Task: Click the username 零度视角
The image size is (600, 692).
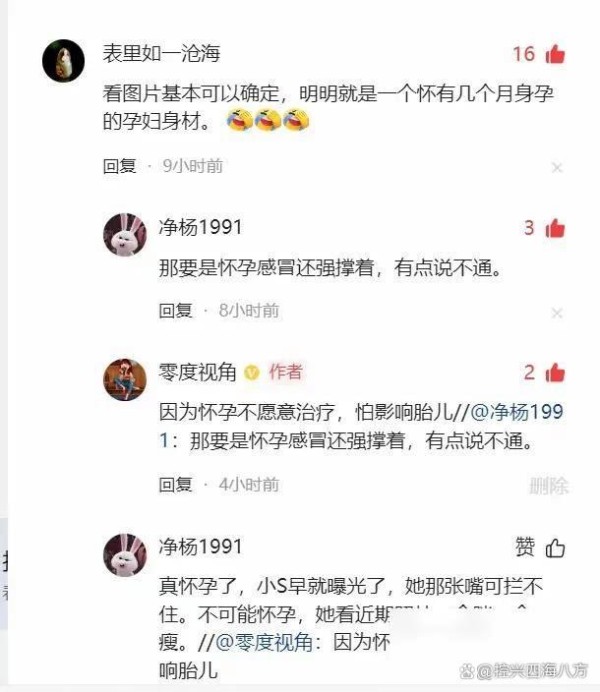Action: (198, 372)
